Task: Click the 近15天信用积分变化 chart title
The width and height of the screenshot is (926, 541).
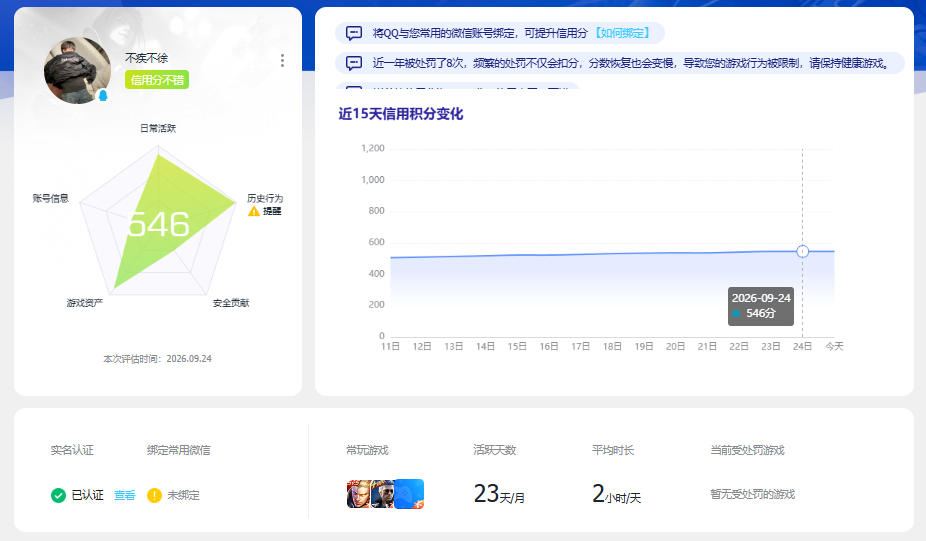Action: tap(401, 114)
